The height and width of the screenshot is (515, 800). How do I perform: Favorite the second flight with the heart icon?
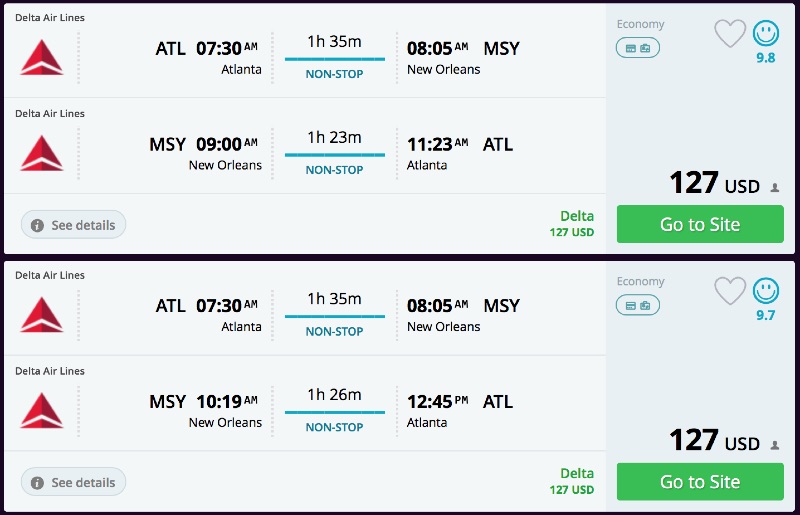pos(730,291)
